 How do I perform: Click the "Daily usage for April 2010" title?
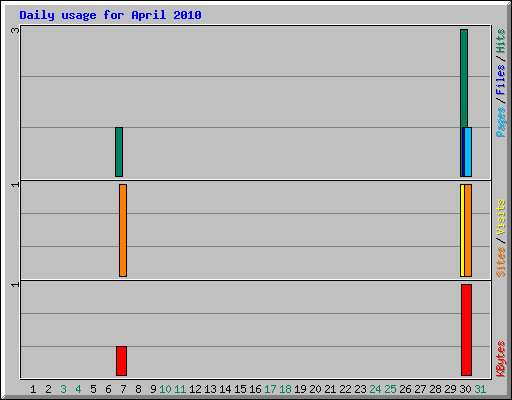point(110,15)
